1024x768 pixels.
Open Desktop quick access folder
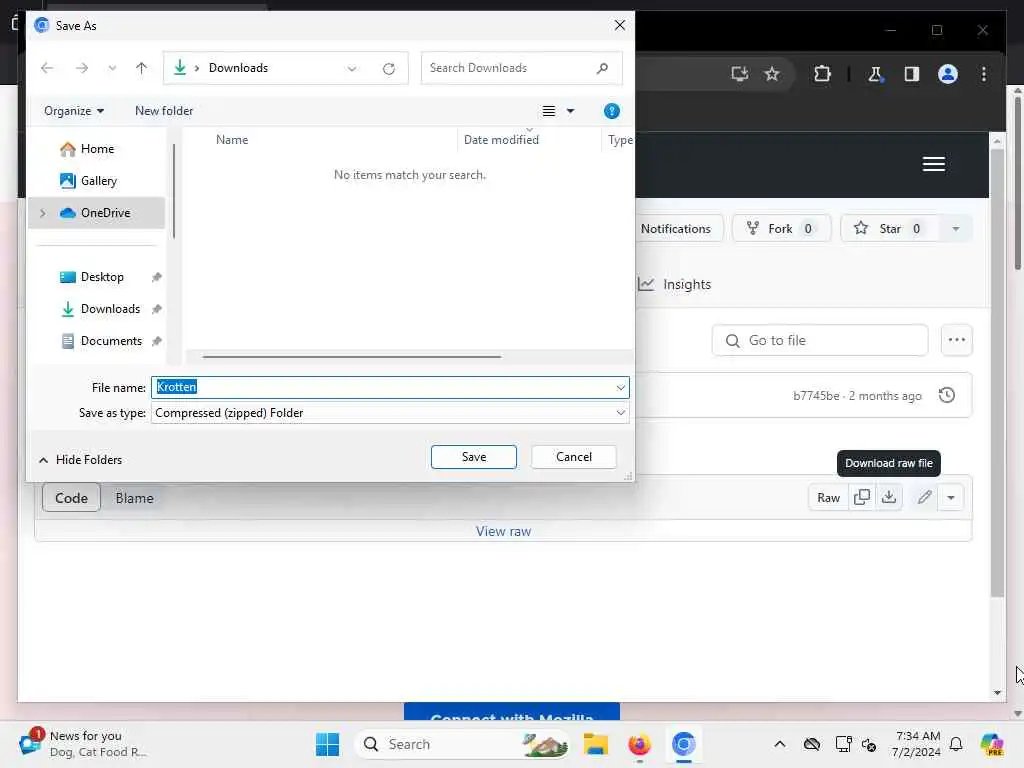tap(101, 277)
